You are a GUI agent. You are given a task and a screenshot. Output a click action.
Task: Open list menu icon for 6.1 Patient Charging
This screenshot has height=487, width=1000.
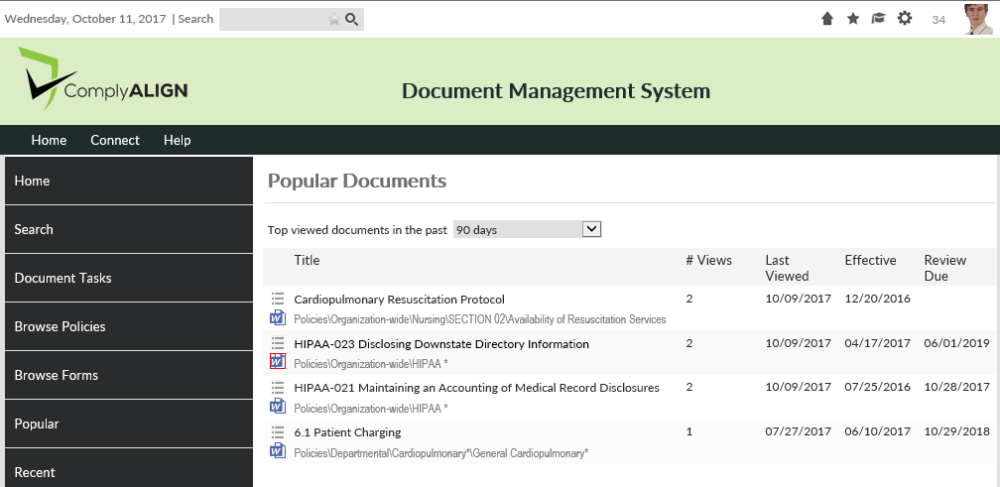click(277, 432)
